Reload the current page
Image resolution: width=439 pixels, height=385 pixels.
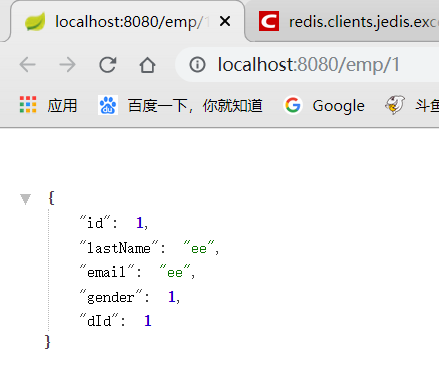click(108, 64)
